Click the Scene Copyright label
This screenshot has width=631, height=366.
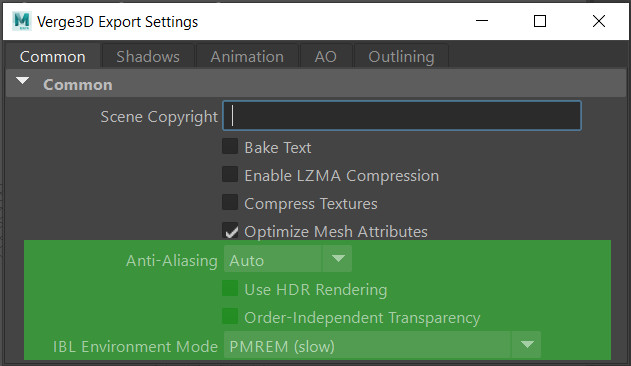click(x=159, y=117)
